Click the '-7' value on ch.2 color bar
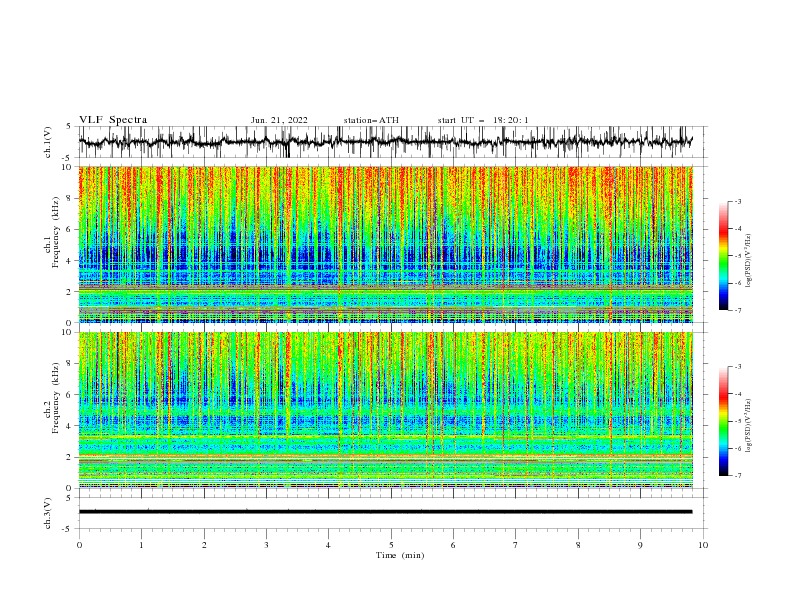The height and width of the screenshot is (612, 792). click(737, 475)
